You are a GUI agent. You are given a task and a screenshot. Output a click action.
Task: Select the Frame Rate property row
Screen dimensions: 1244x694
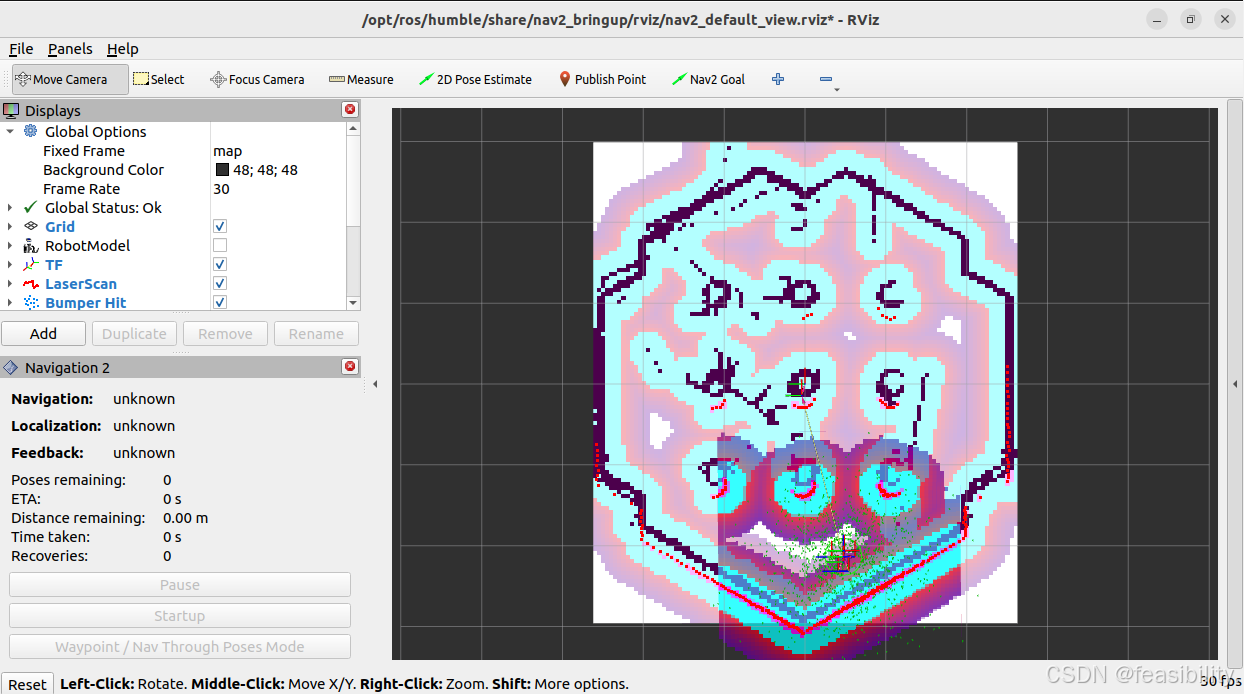pos(175,188)
